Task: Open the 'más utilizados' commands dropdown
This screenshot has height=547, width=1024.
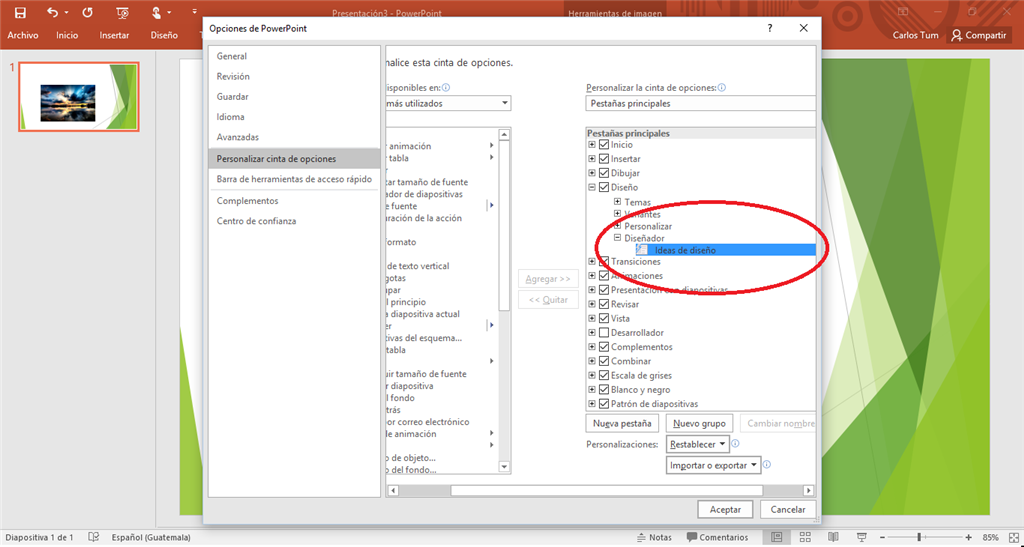Action: [505, 103]
